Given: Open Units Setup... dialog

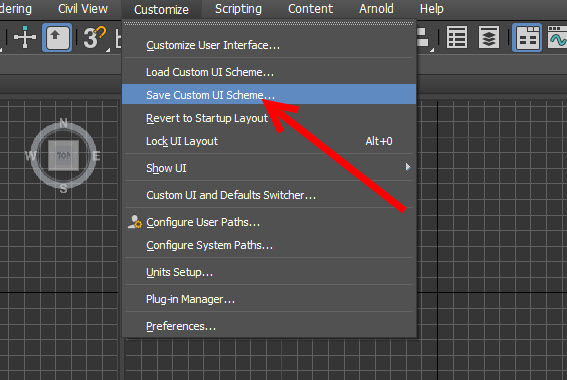Looking at the screenshot, I should click(269, 272).
